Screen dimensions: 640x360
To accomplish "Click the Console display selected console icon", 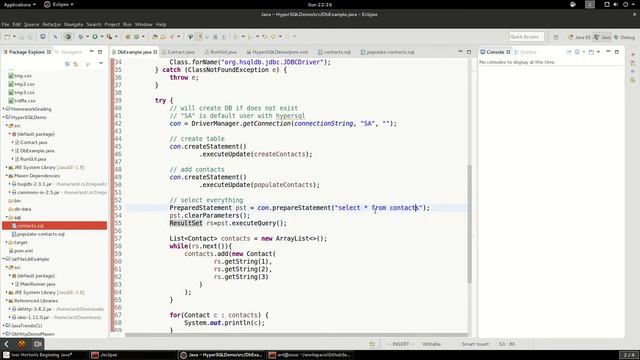I will click(578, 52).
